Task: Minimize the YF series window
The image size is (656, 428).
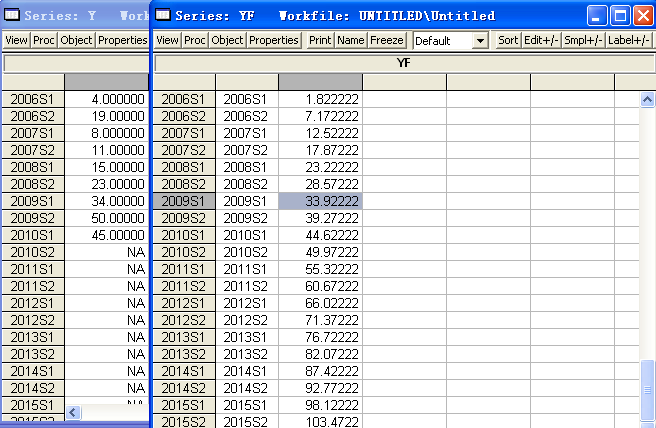Action: coord(597,16)
